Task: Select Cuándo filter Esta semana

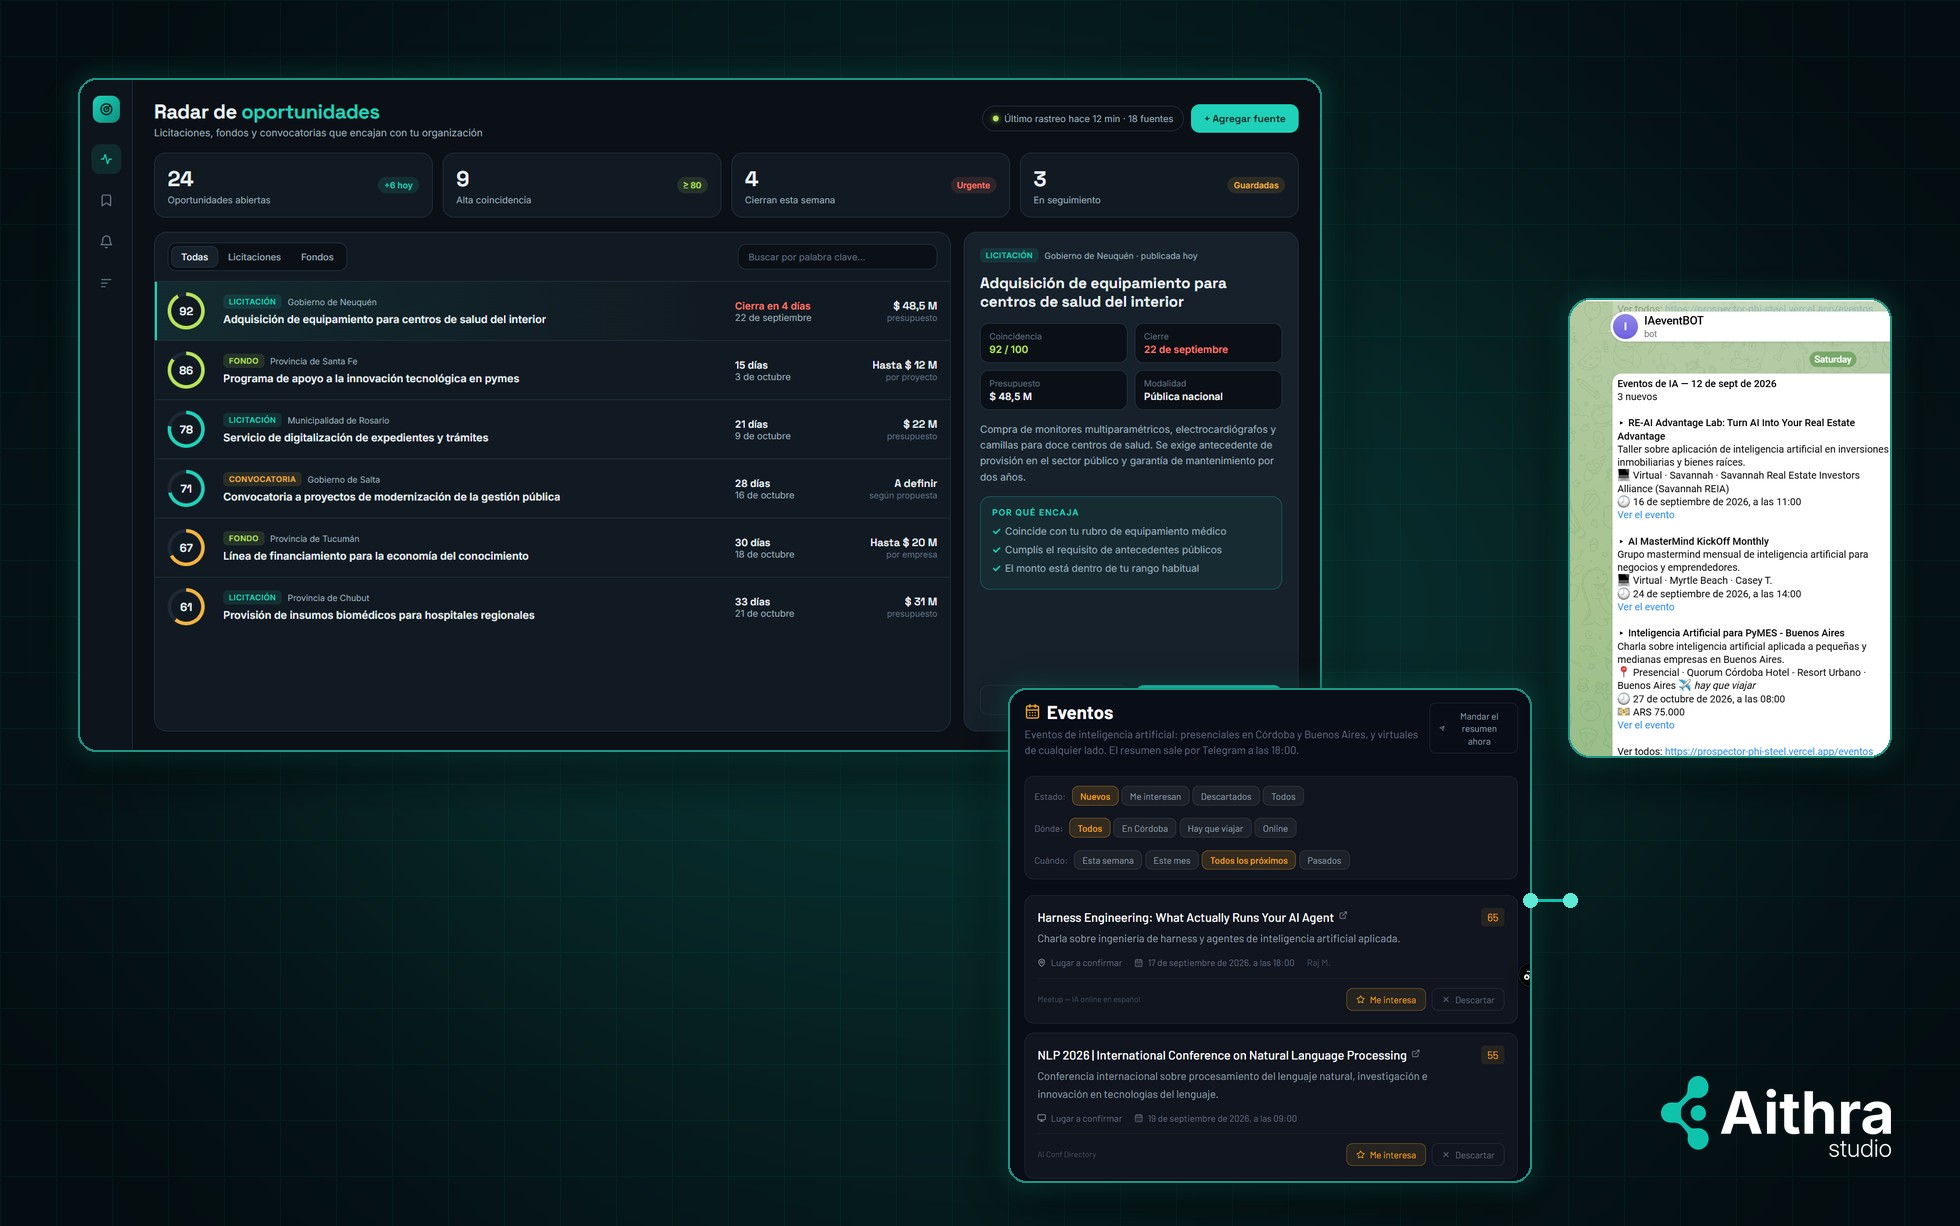Action: click(x=1108, y=860)
